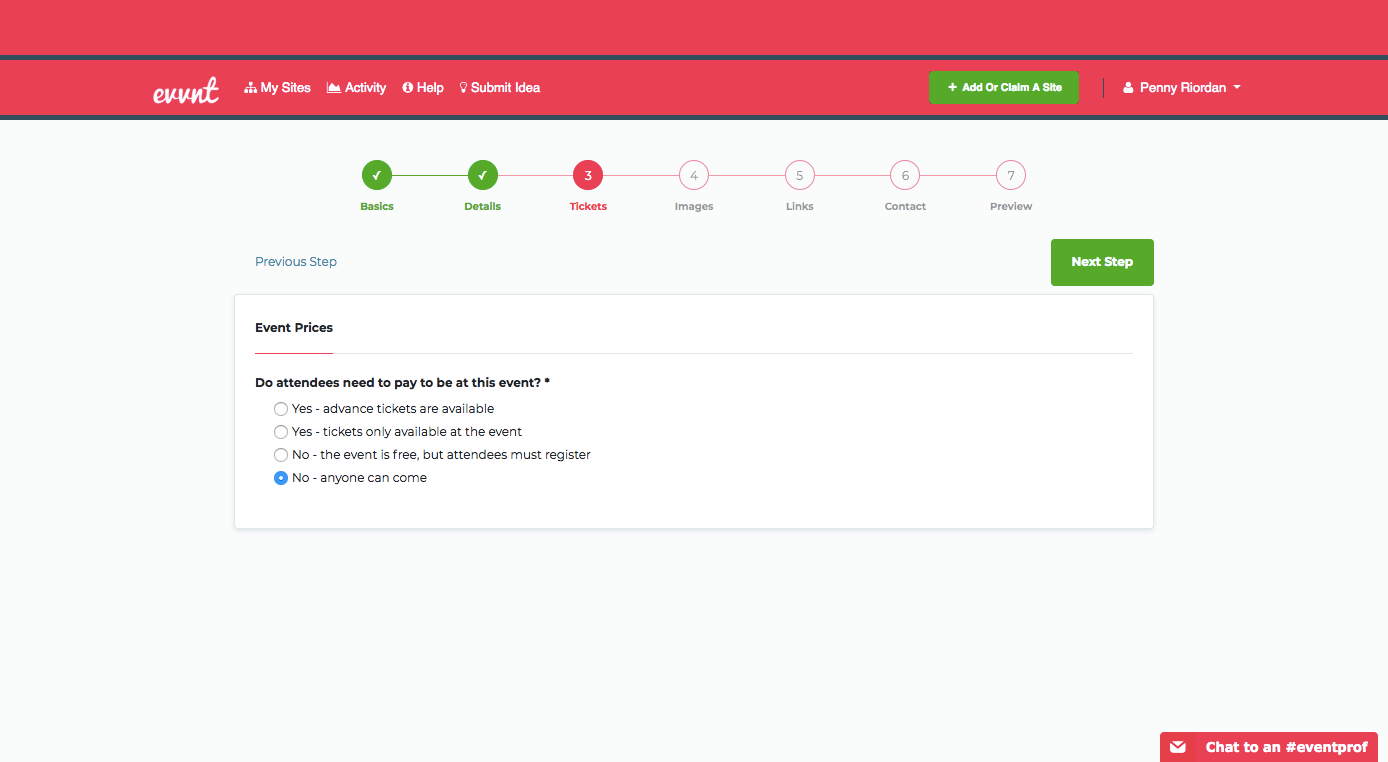Select 'No - free, but attendees must register'

(281, 455)
